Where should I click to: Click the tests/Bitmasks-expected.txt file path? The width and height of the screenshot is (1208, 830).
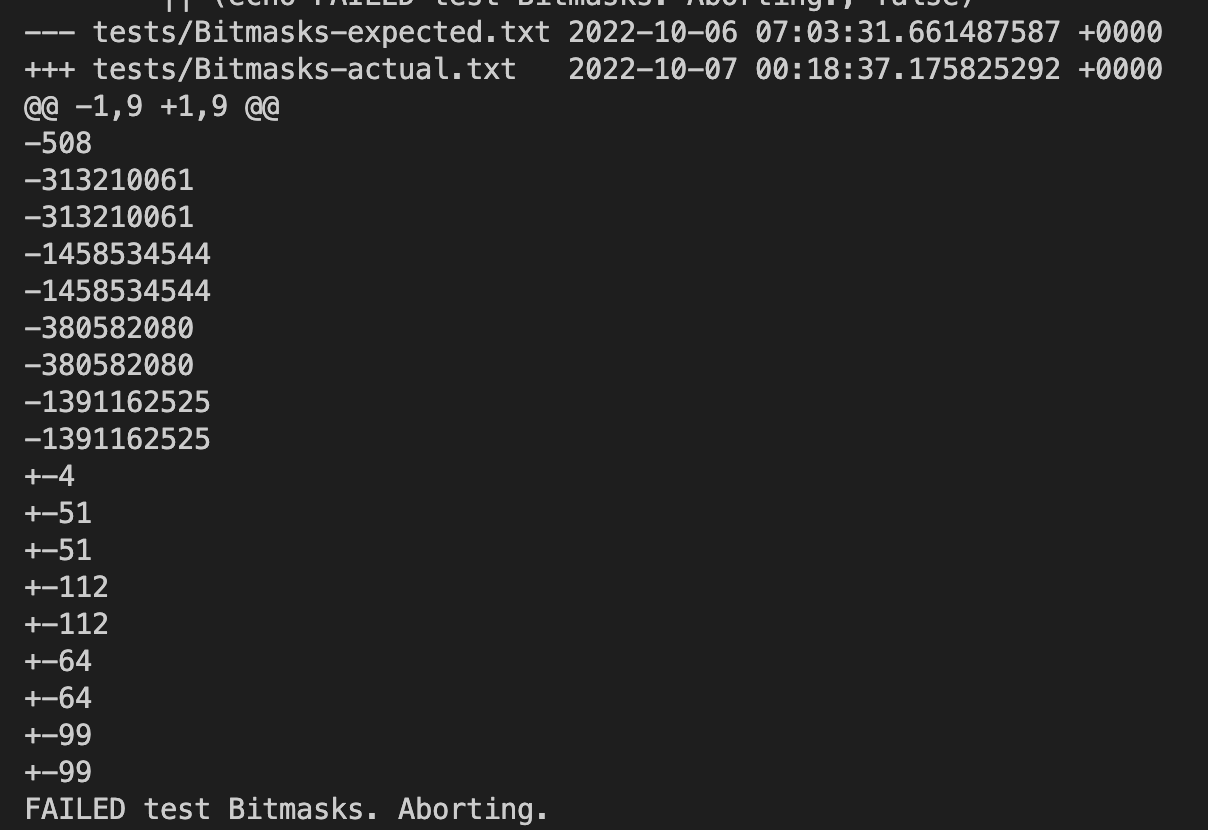click(x=321, y=32)
